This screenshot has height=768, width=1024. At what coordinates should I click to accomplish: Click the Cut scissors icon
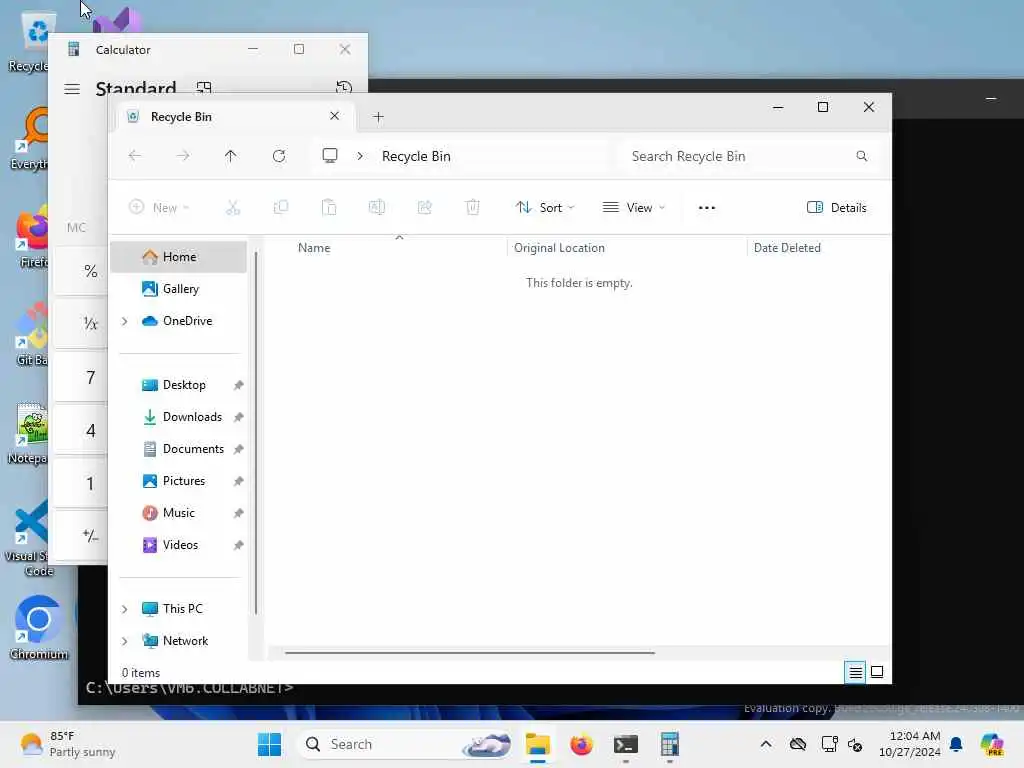coord(233,208)
